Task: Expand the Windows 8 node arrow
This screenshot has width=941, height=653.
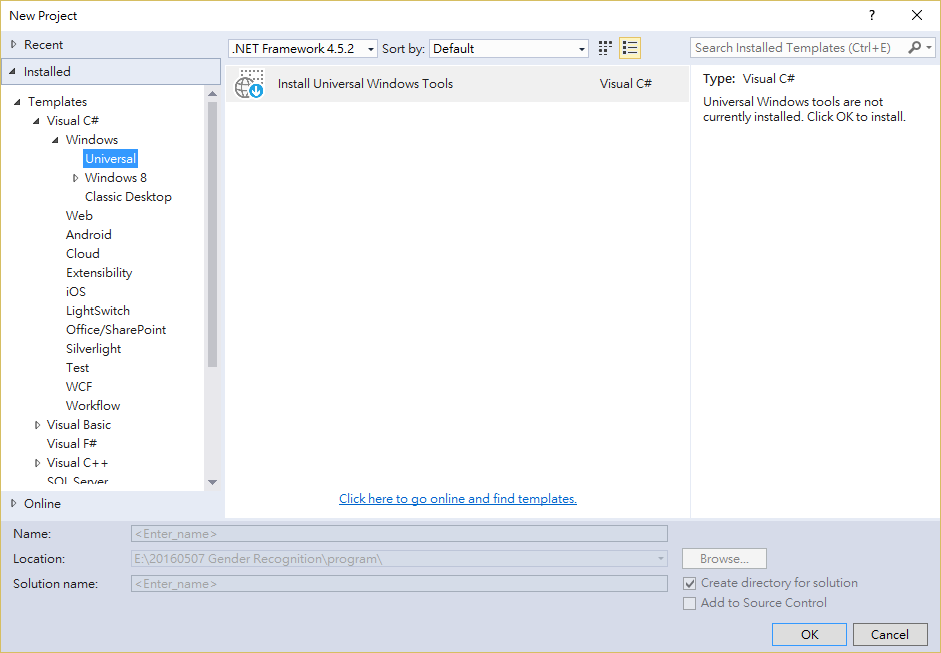Action: click(76, 178)
